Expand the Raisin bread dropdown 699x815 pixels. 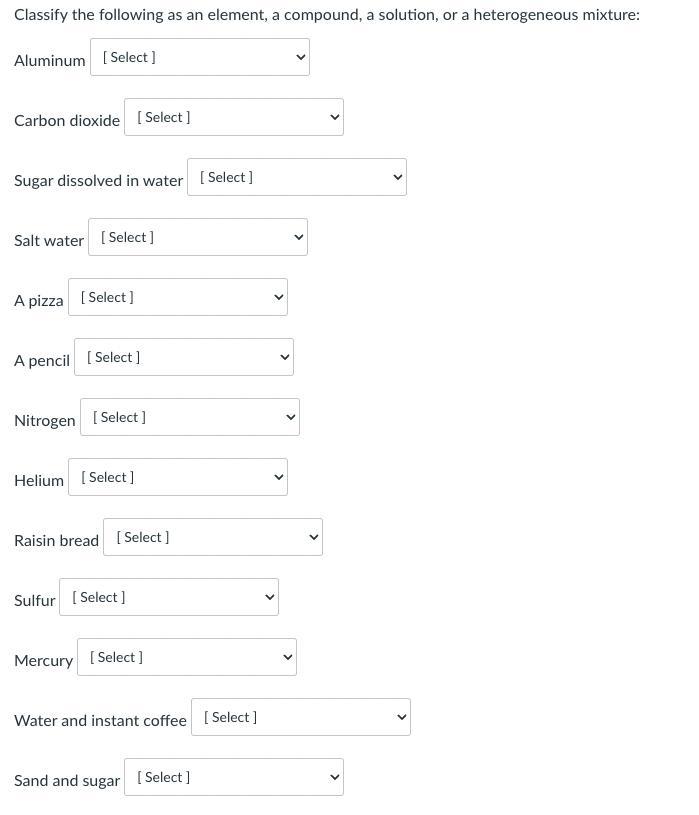[212, 537]
